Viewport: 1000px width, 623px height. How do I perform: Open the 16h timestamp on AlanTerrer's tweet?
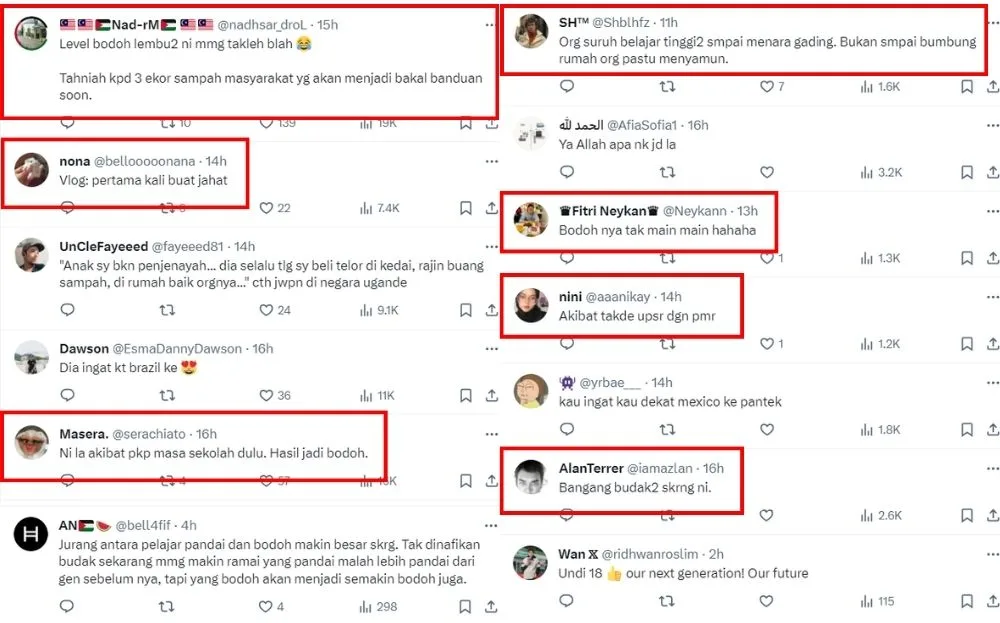point(713,468)
